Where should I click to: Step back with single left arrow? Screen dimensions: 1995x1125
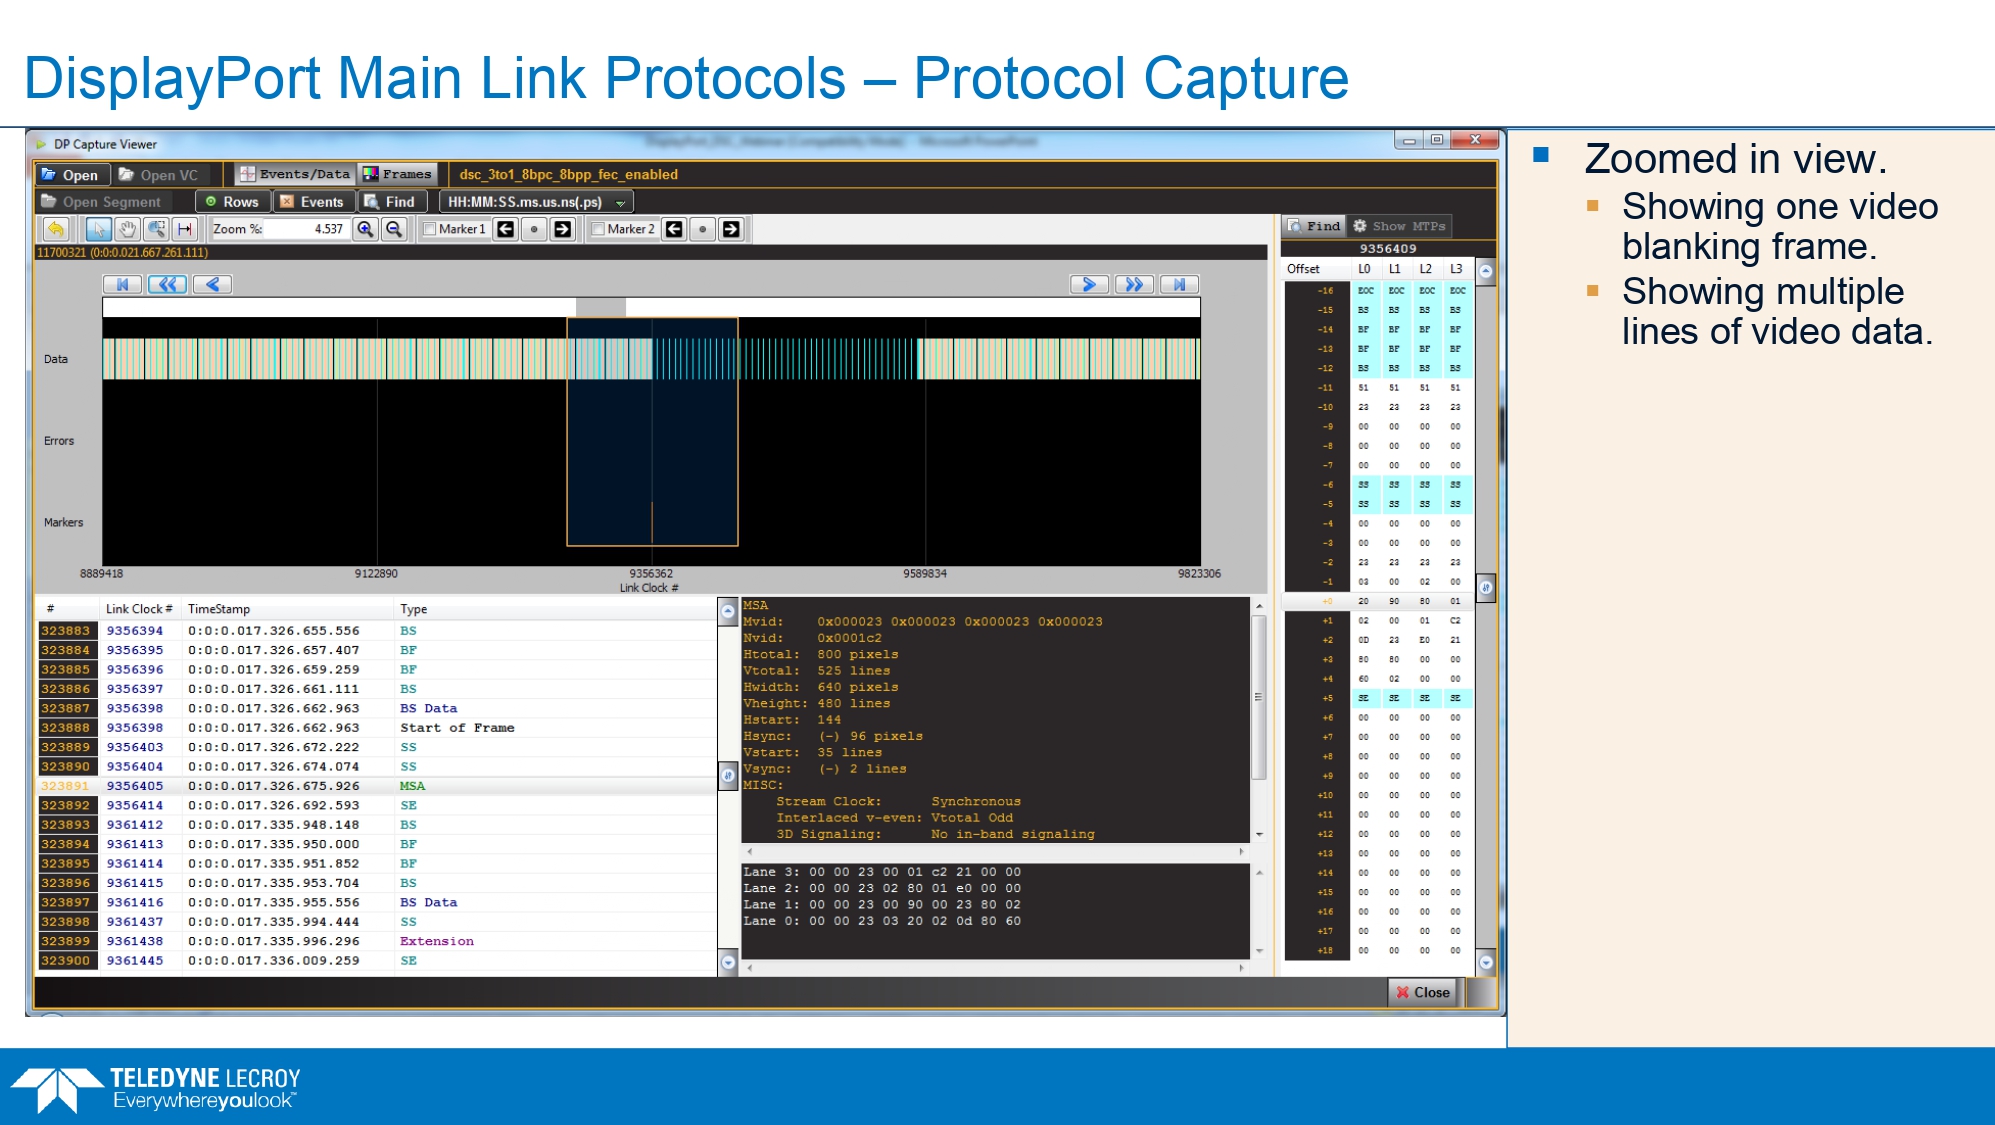(x=213, y=284)
